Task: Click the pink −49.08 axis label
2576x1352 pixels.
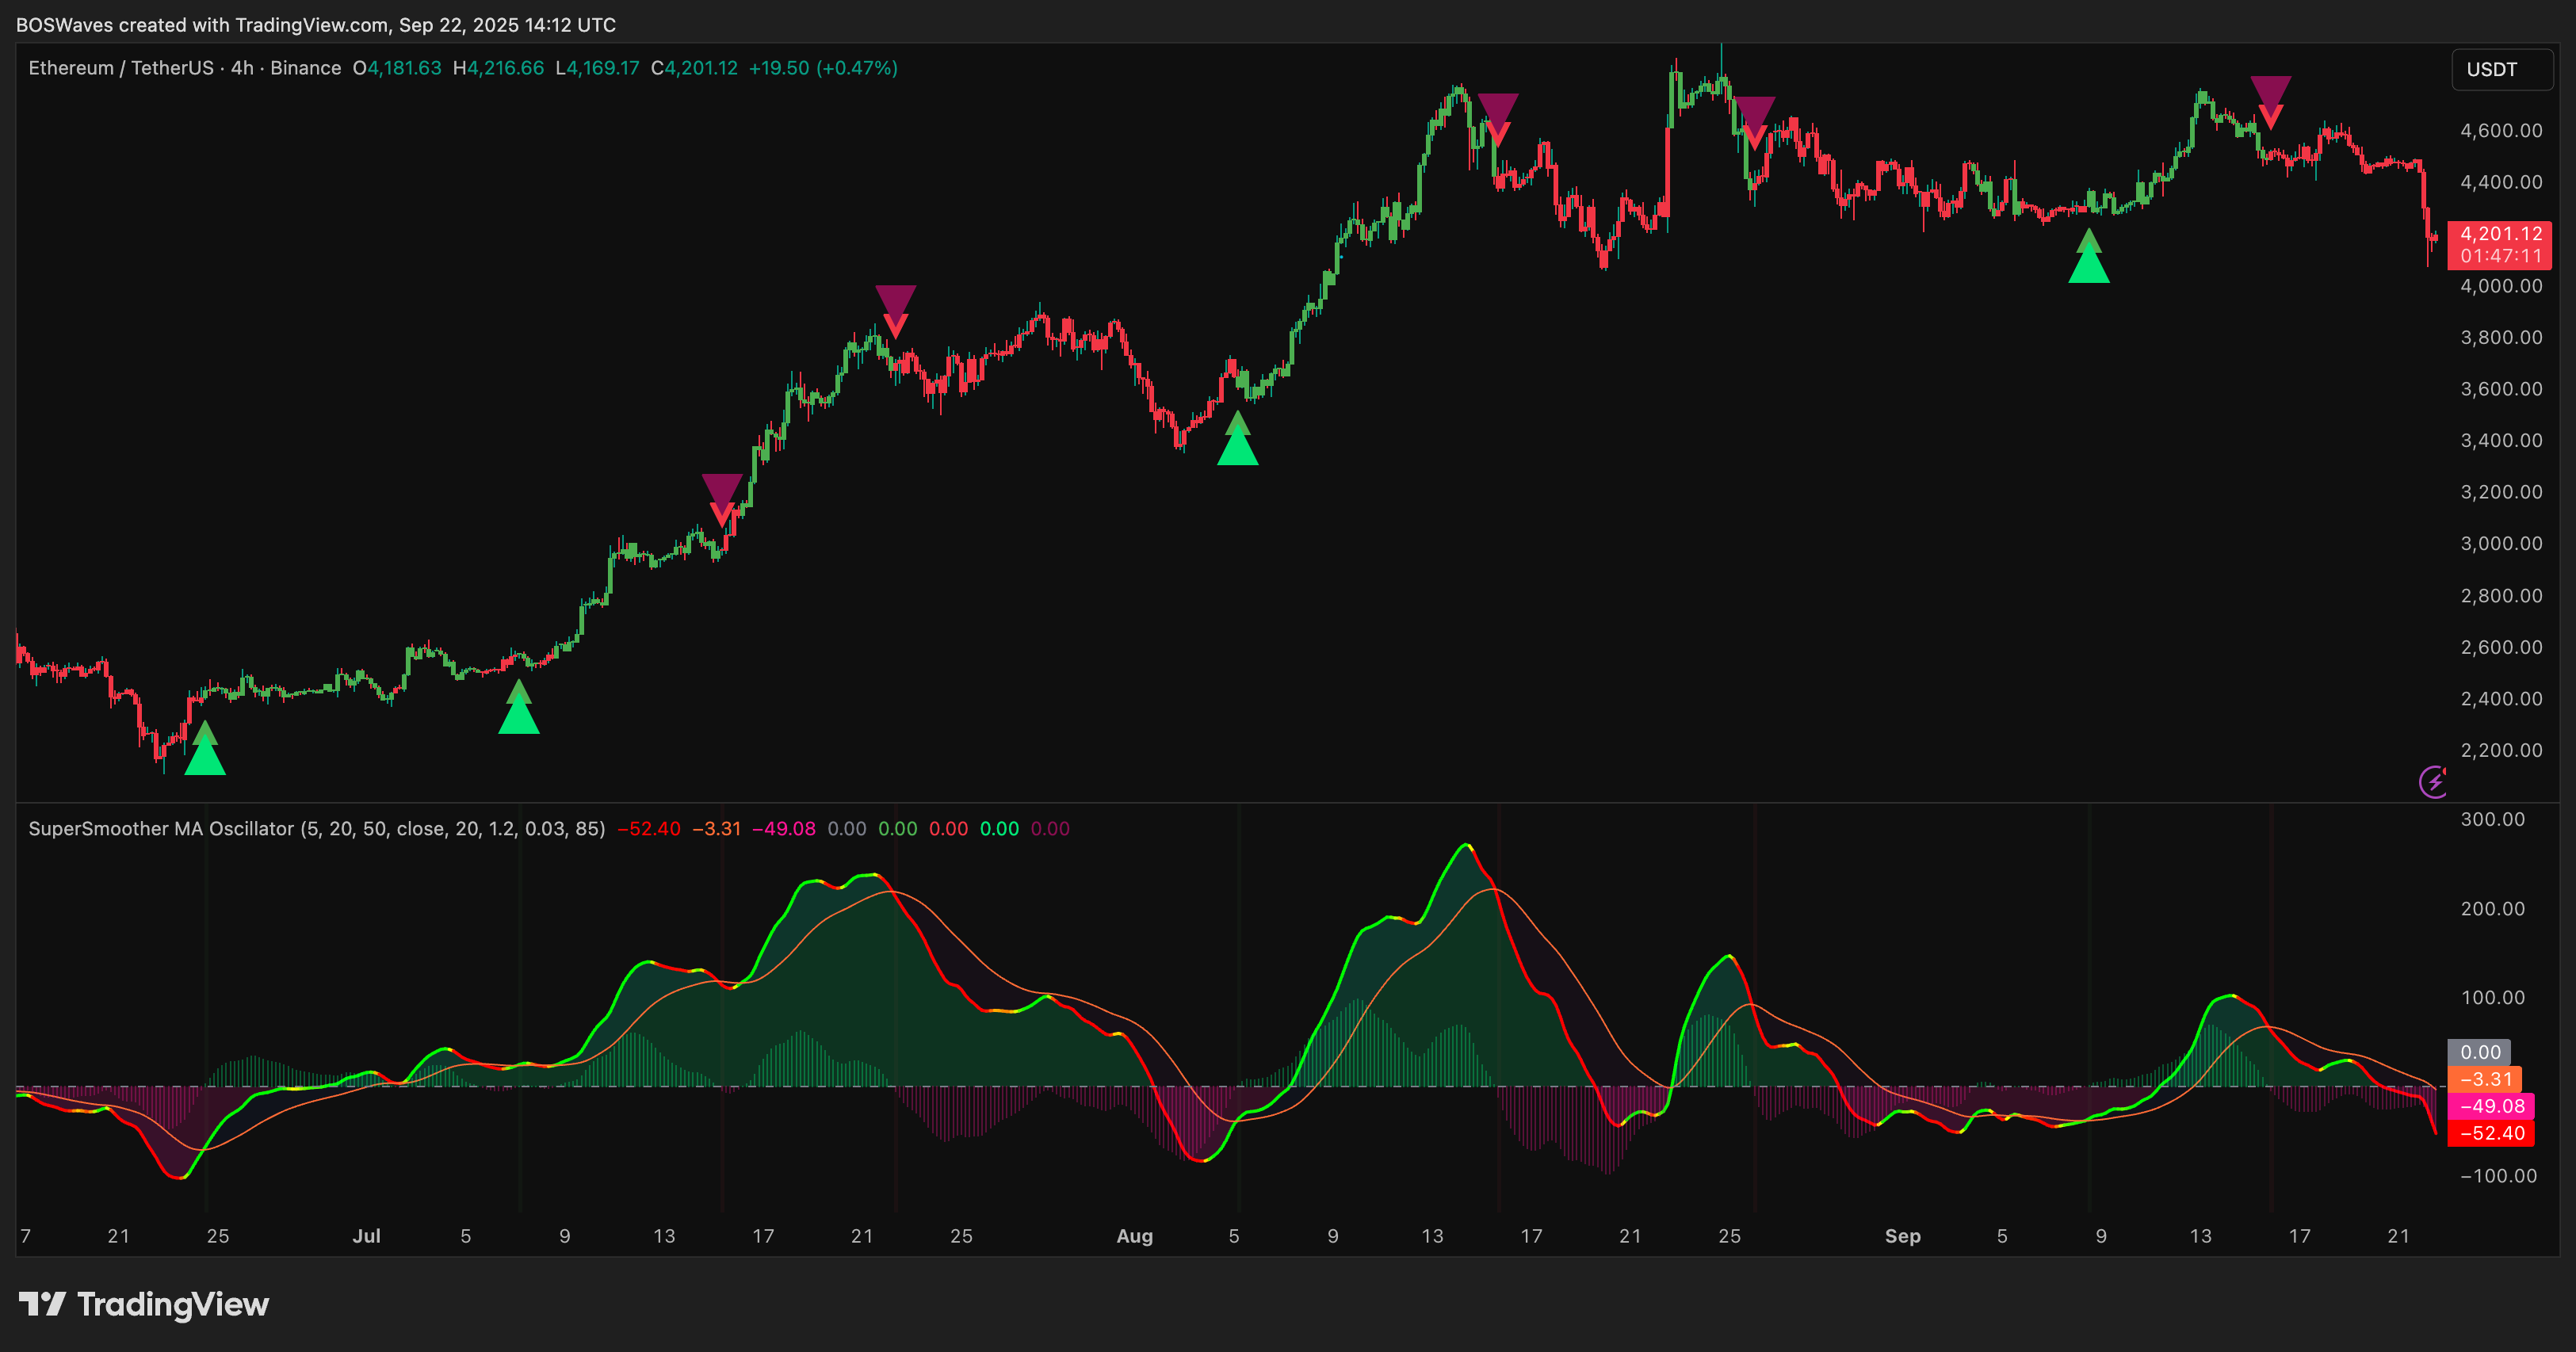Action: coord(2491,1106)
